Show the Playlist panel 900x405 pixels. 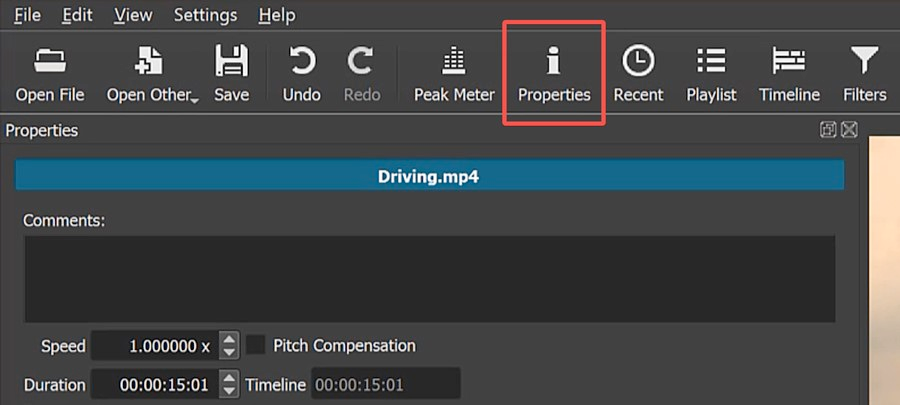click(711, 75)
